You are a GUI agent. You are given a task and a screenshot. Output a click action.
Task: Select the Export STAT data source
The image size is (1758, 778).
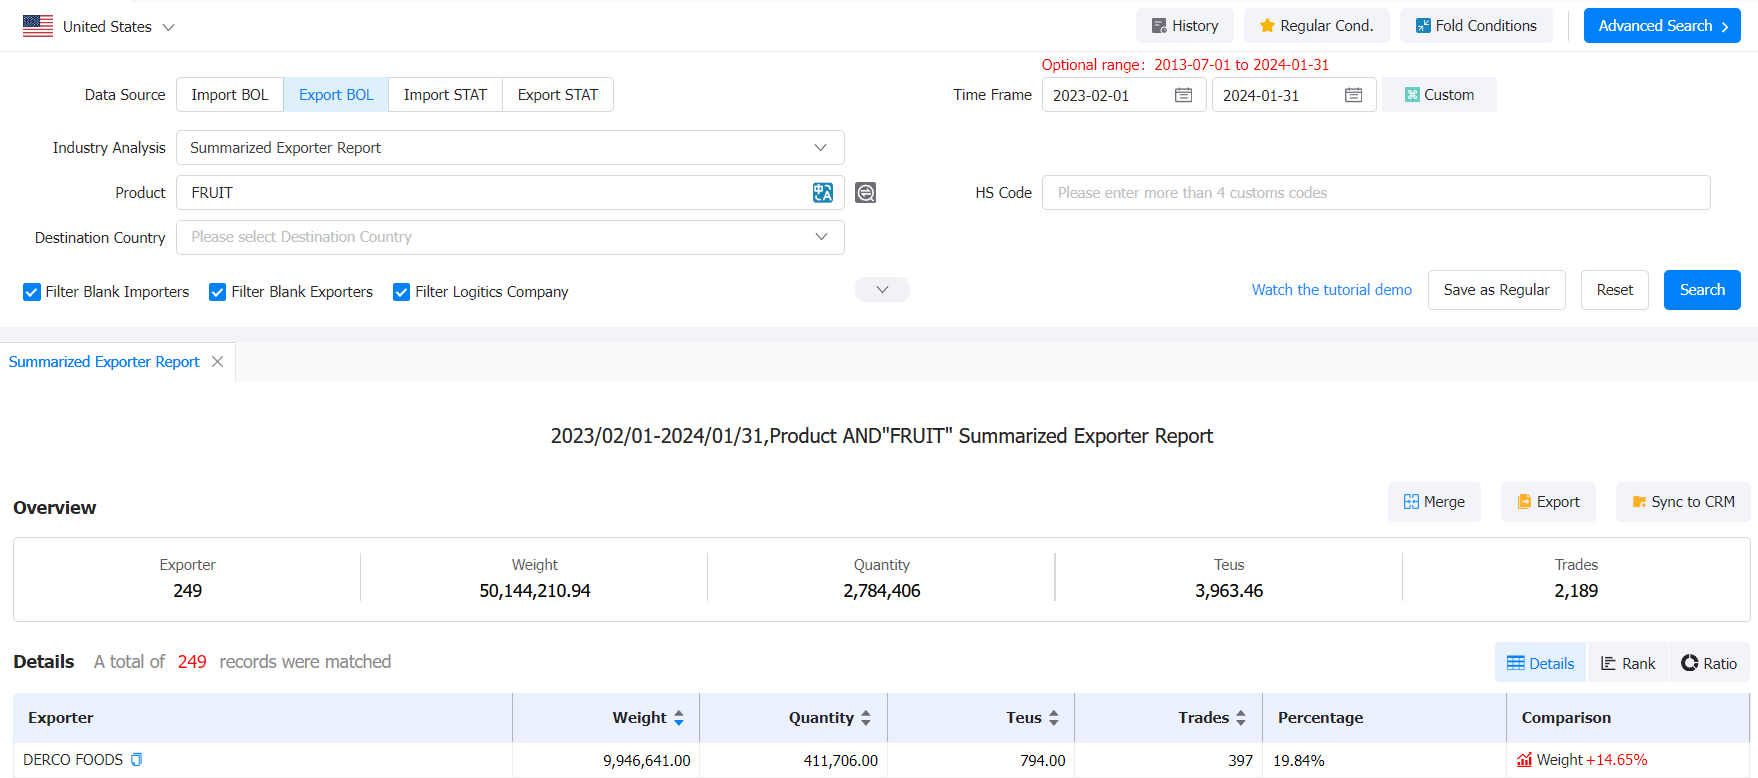click(x=557, y=95)
